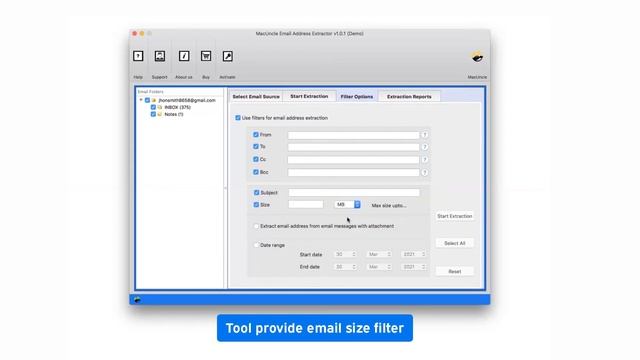Click help question mark beside Bcc field
This screenshot has width=640, height=360.
(x=424, y=172)
